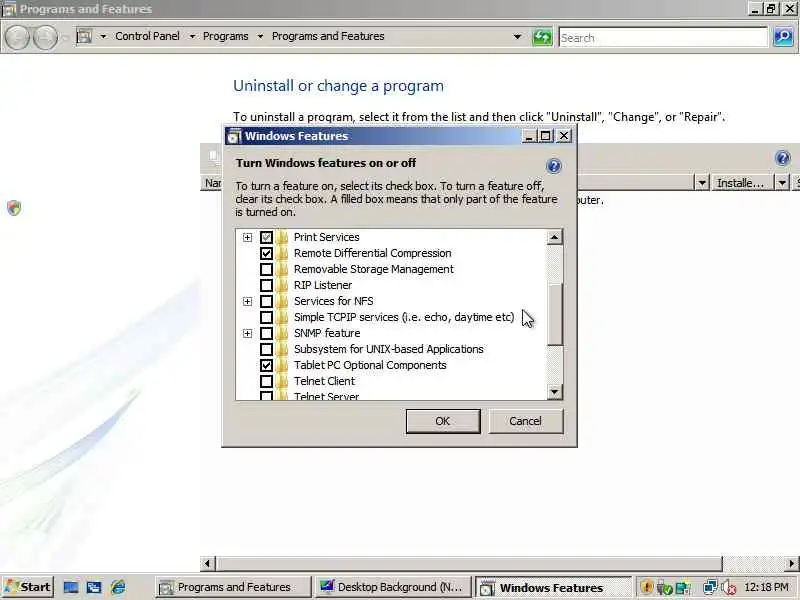Click scroll up arrow in features list
This screenshot has height=600, width=800.
click(x=555, y=237)
